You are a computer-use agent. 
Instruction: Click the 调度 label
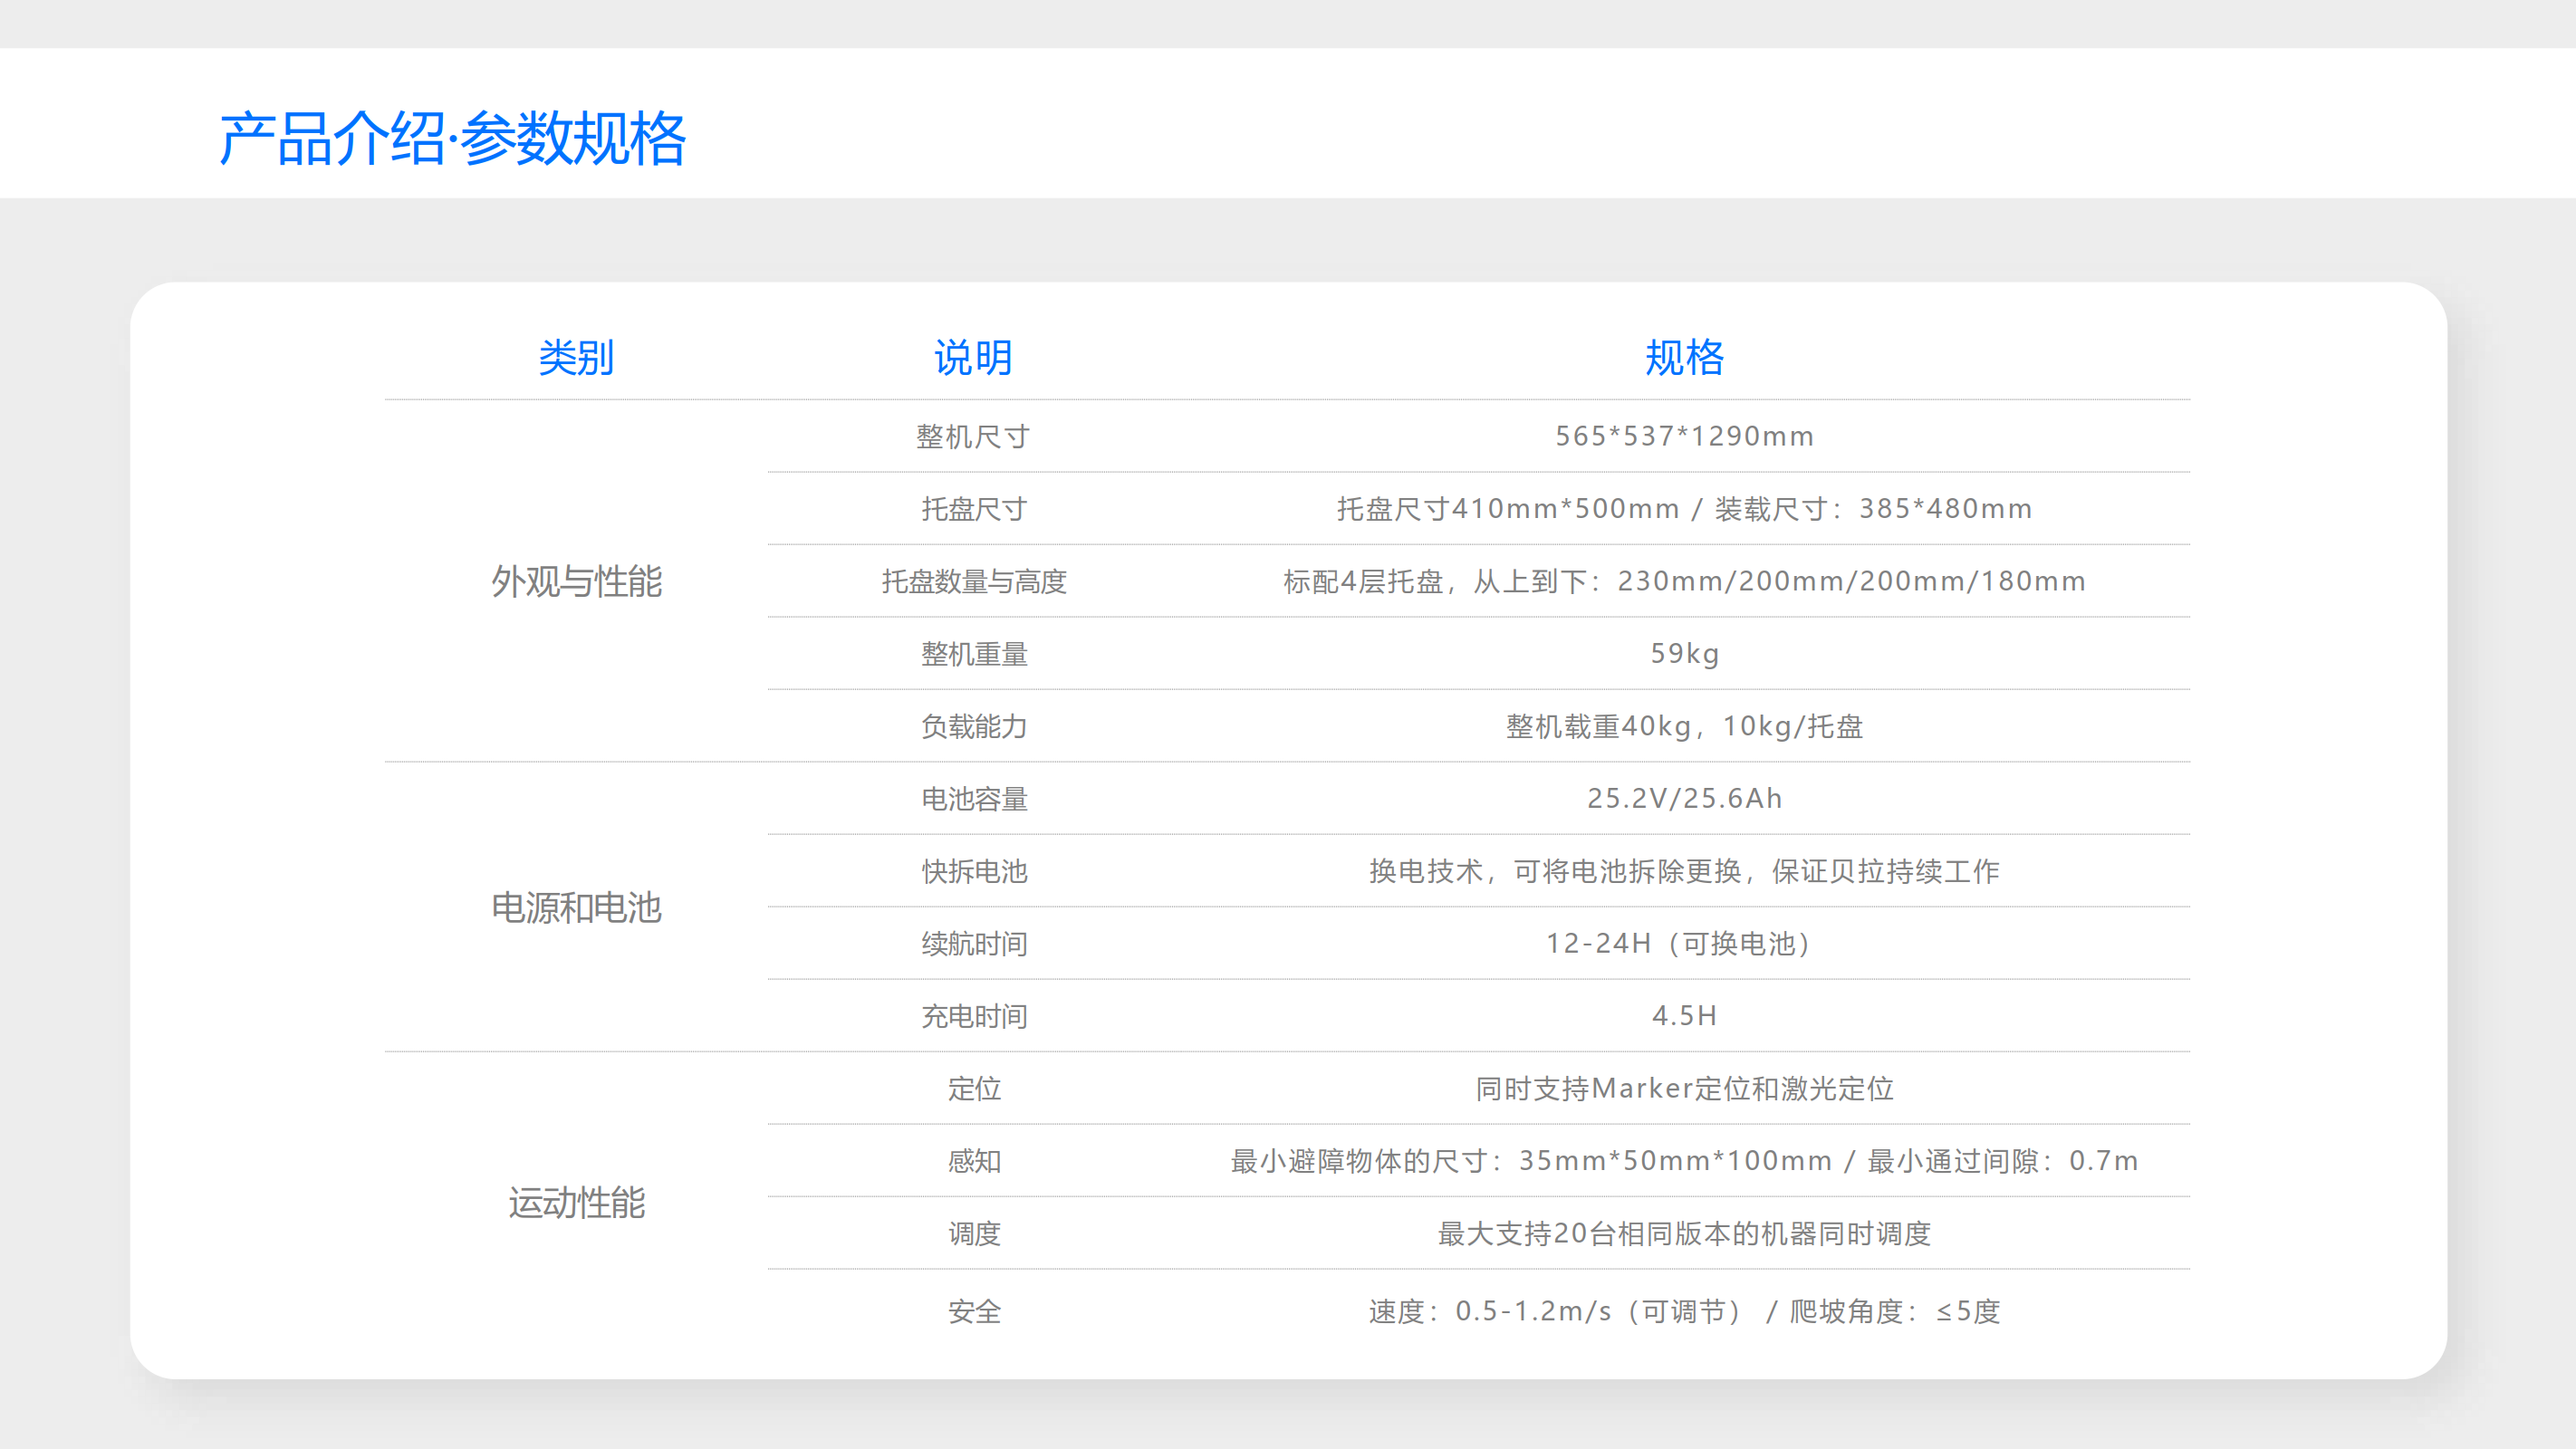click(x=973, y=1234)
